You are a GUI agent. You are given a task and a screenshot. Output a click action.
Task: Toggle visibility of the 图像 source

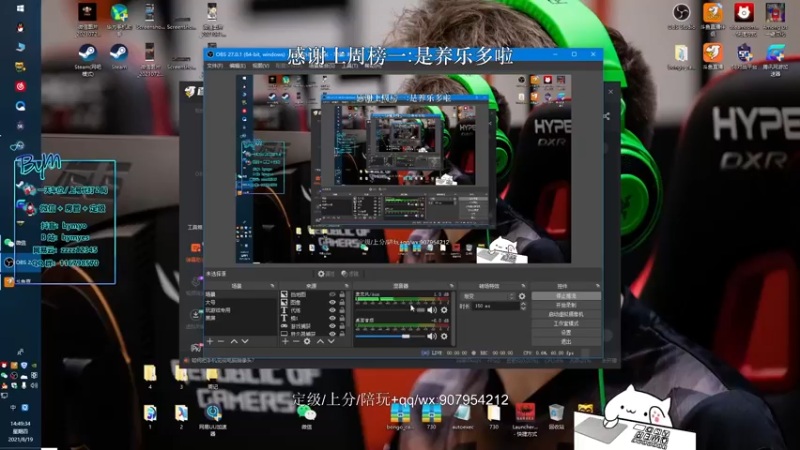[332, 303]
